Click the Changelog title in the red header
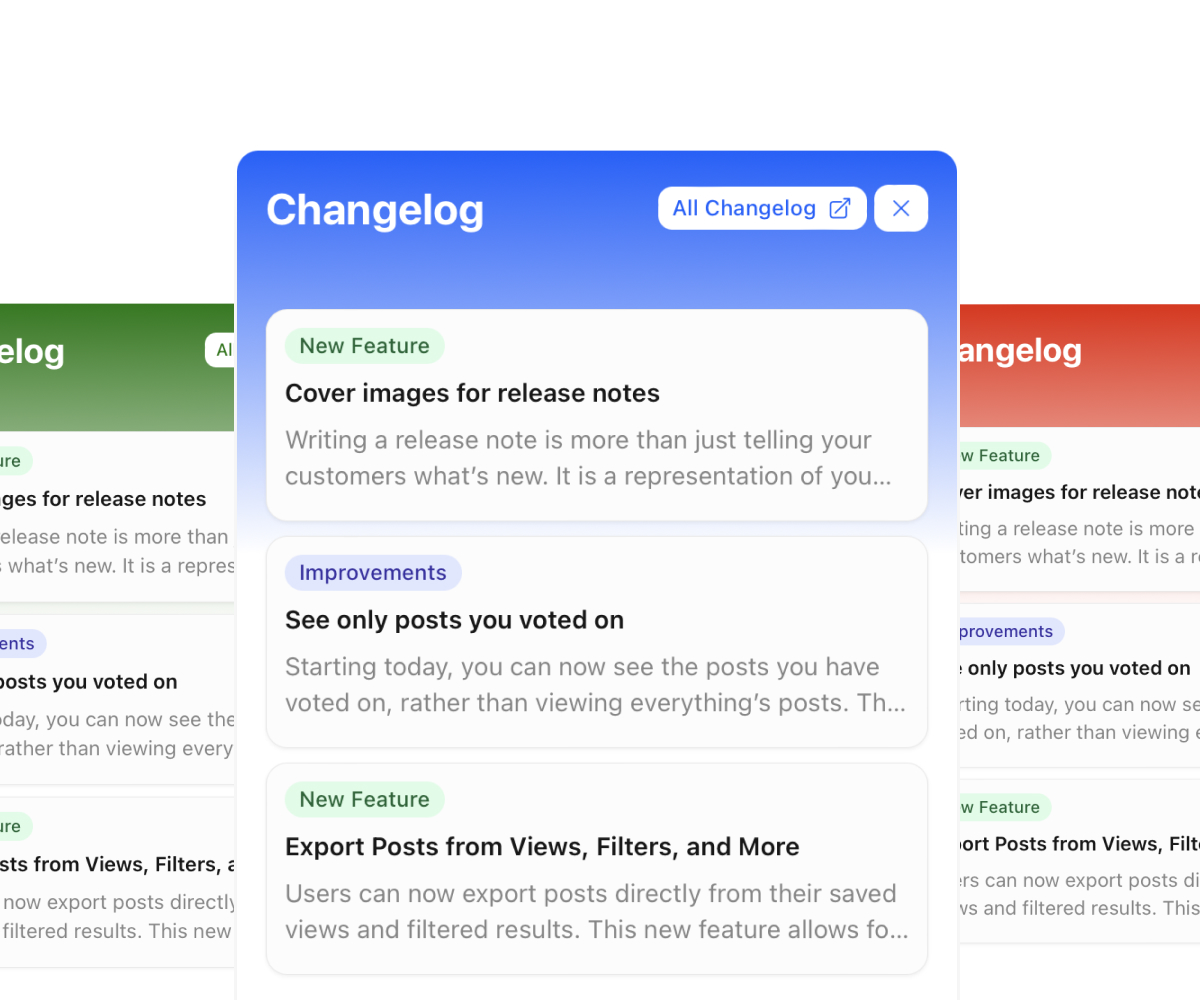This screenshot has width=1200, height=1000. 1020,351
